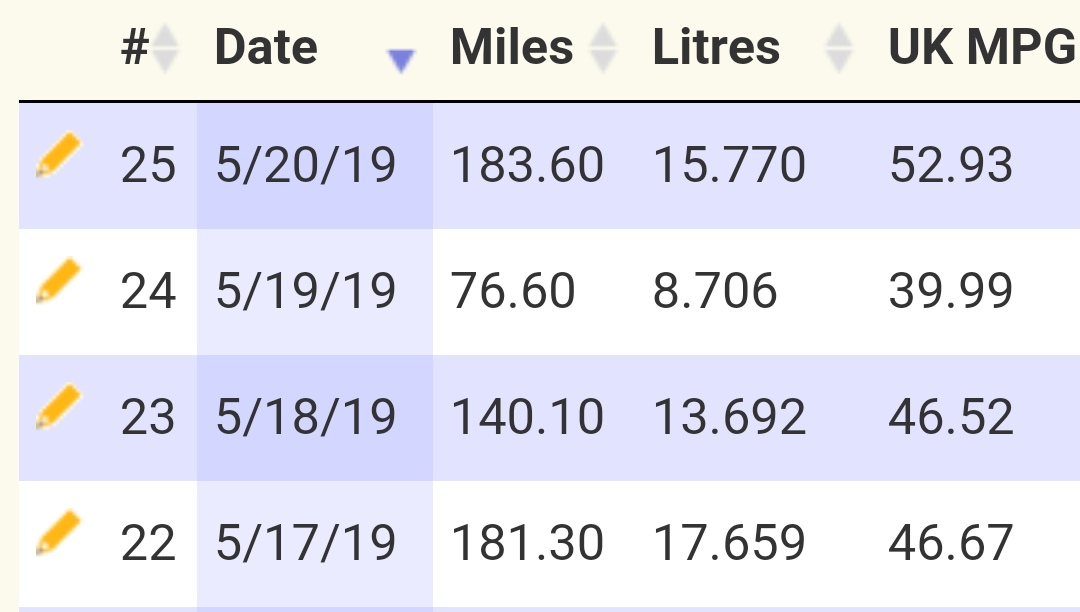Select the 183.60 miles value
This screenshot has height=612, width=1080.
point(527,165)
